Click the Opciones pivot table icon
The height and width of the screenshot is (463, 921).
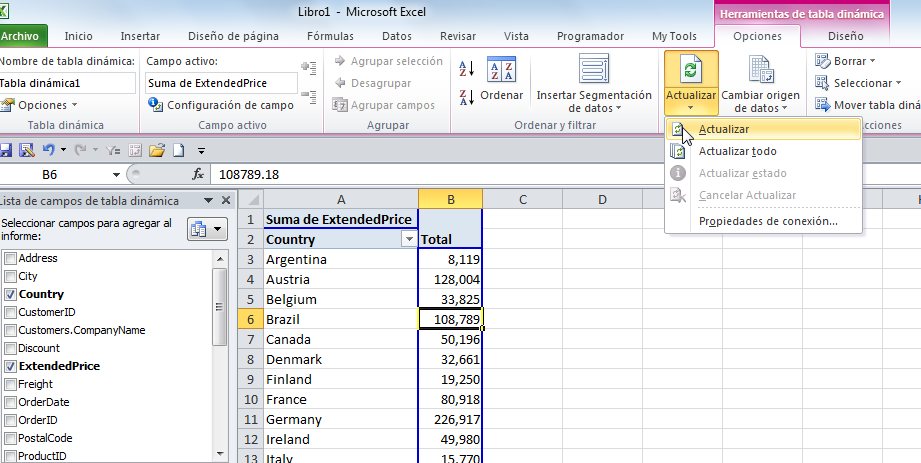7,105
